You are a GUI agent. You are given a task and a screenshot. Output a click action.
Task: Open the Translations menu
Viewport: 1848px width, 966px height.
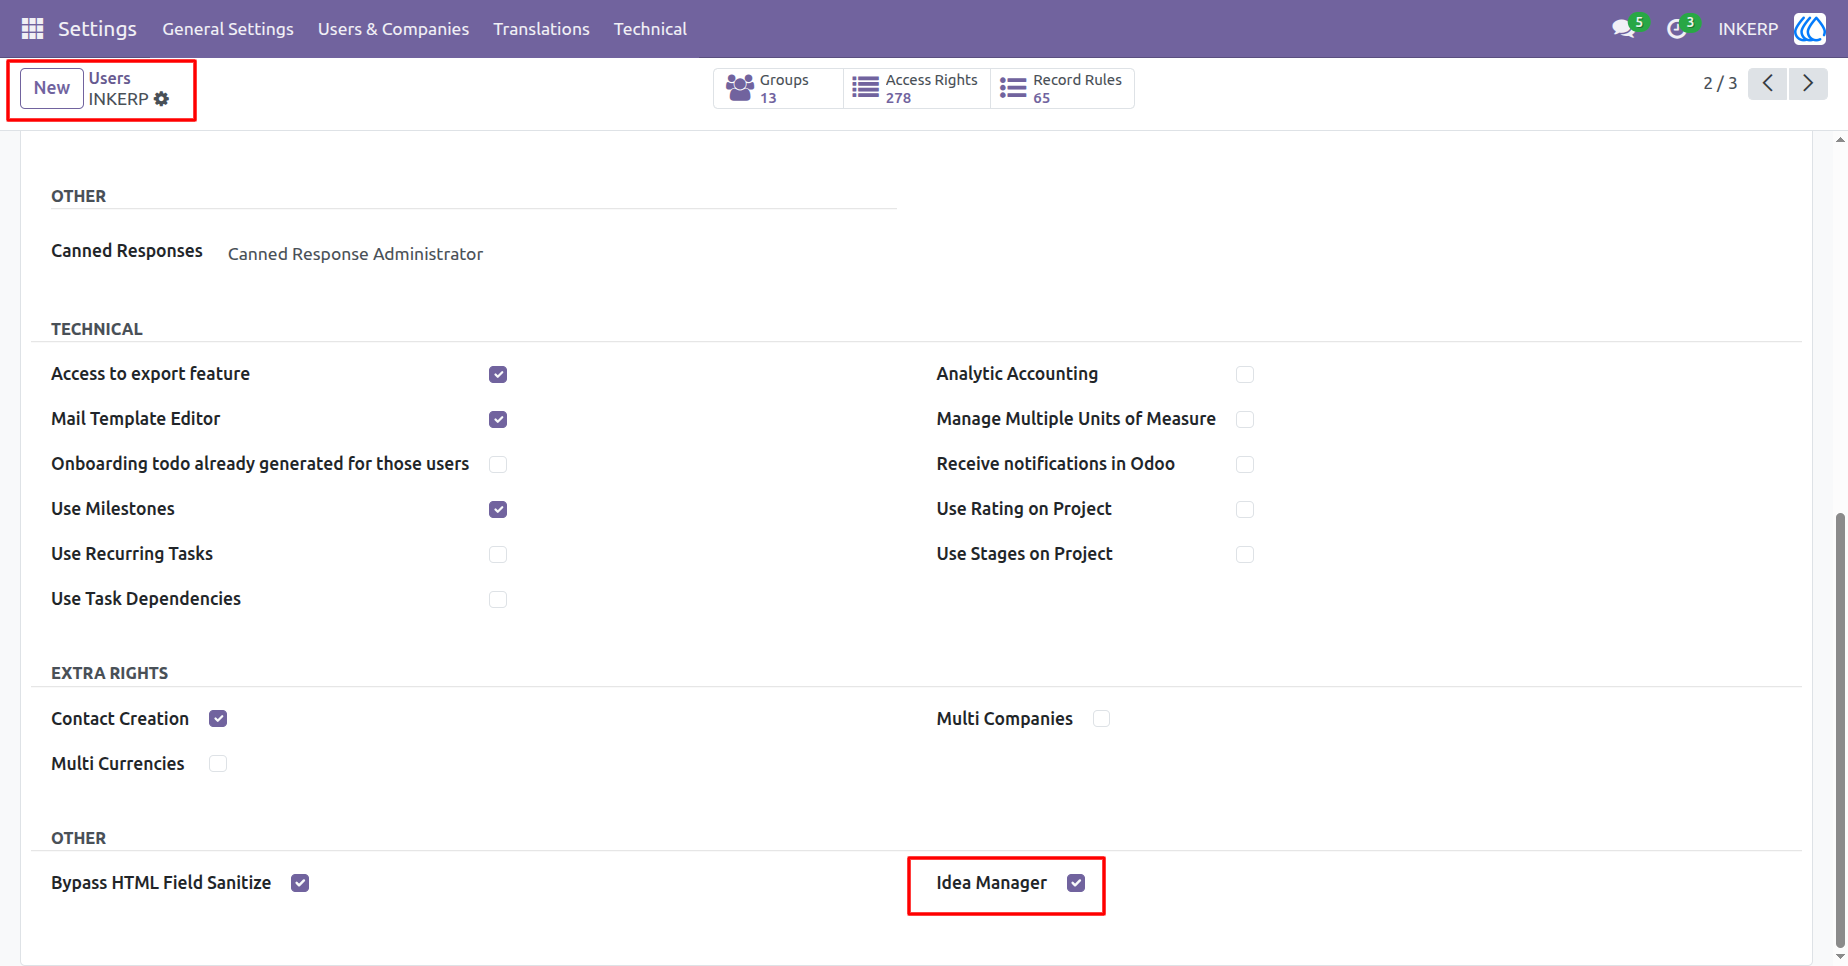[541, 29]
